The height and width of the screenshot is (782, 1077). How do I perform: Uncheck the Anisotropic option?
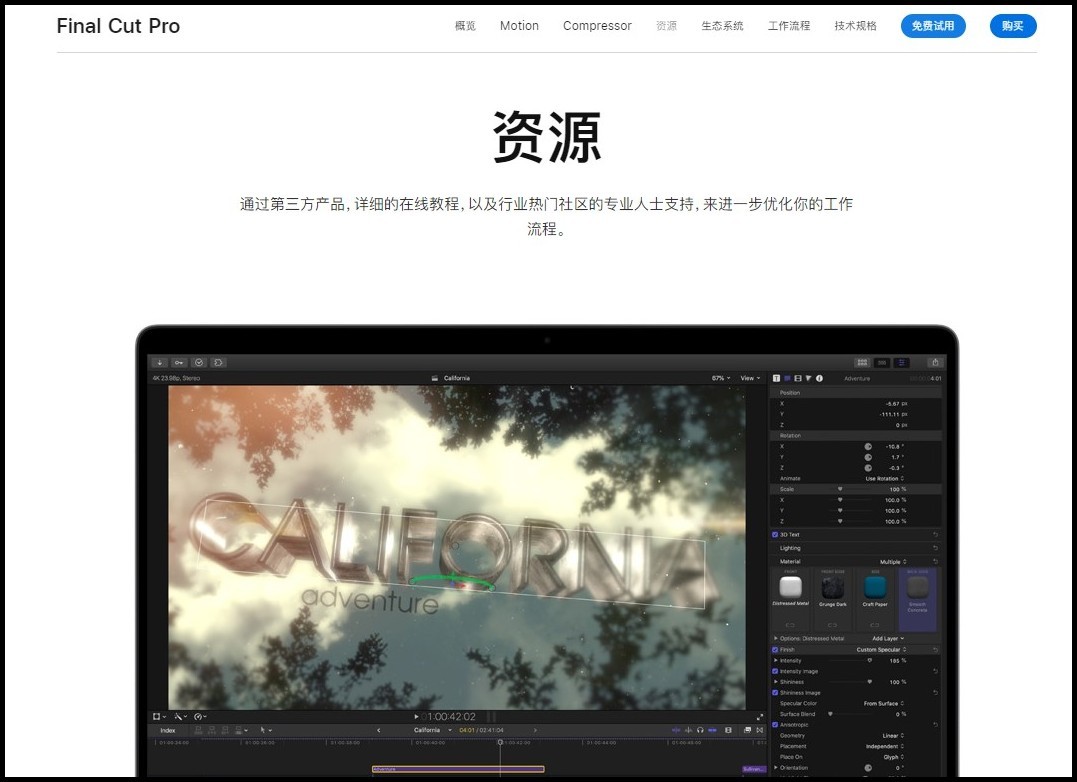(775, 725)
